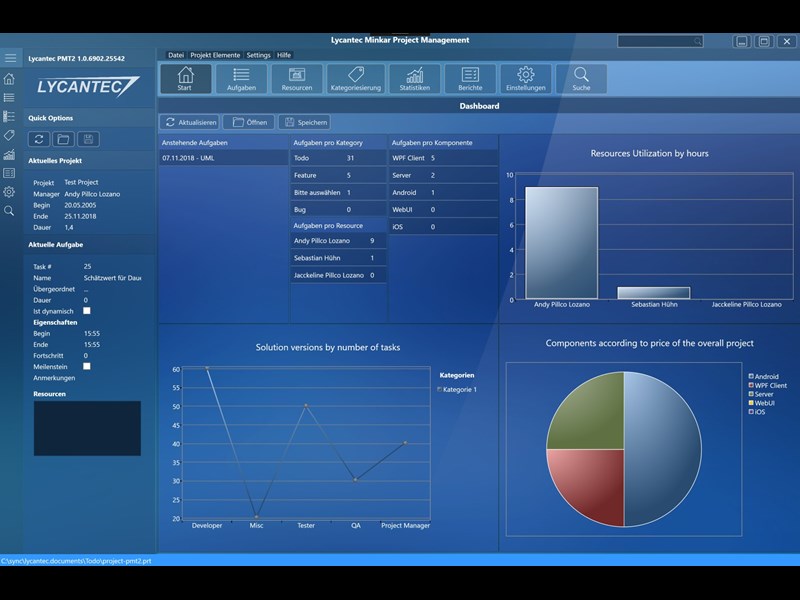Select the pending task "07.11.2018 - UML"
This screenshot has height=600, width=800.
pos(223,158)
